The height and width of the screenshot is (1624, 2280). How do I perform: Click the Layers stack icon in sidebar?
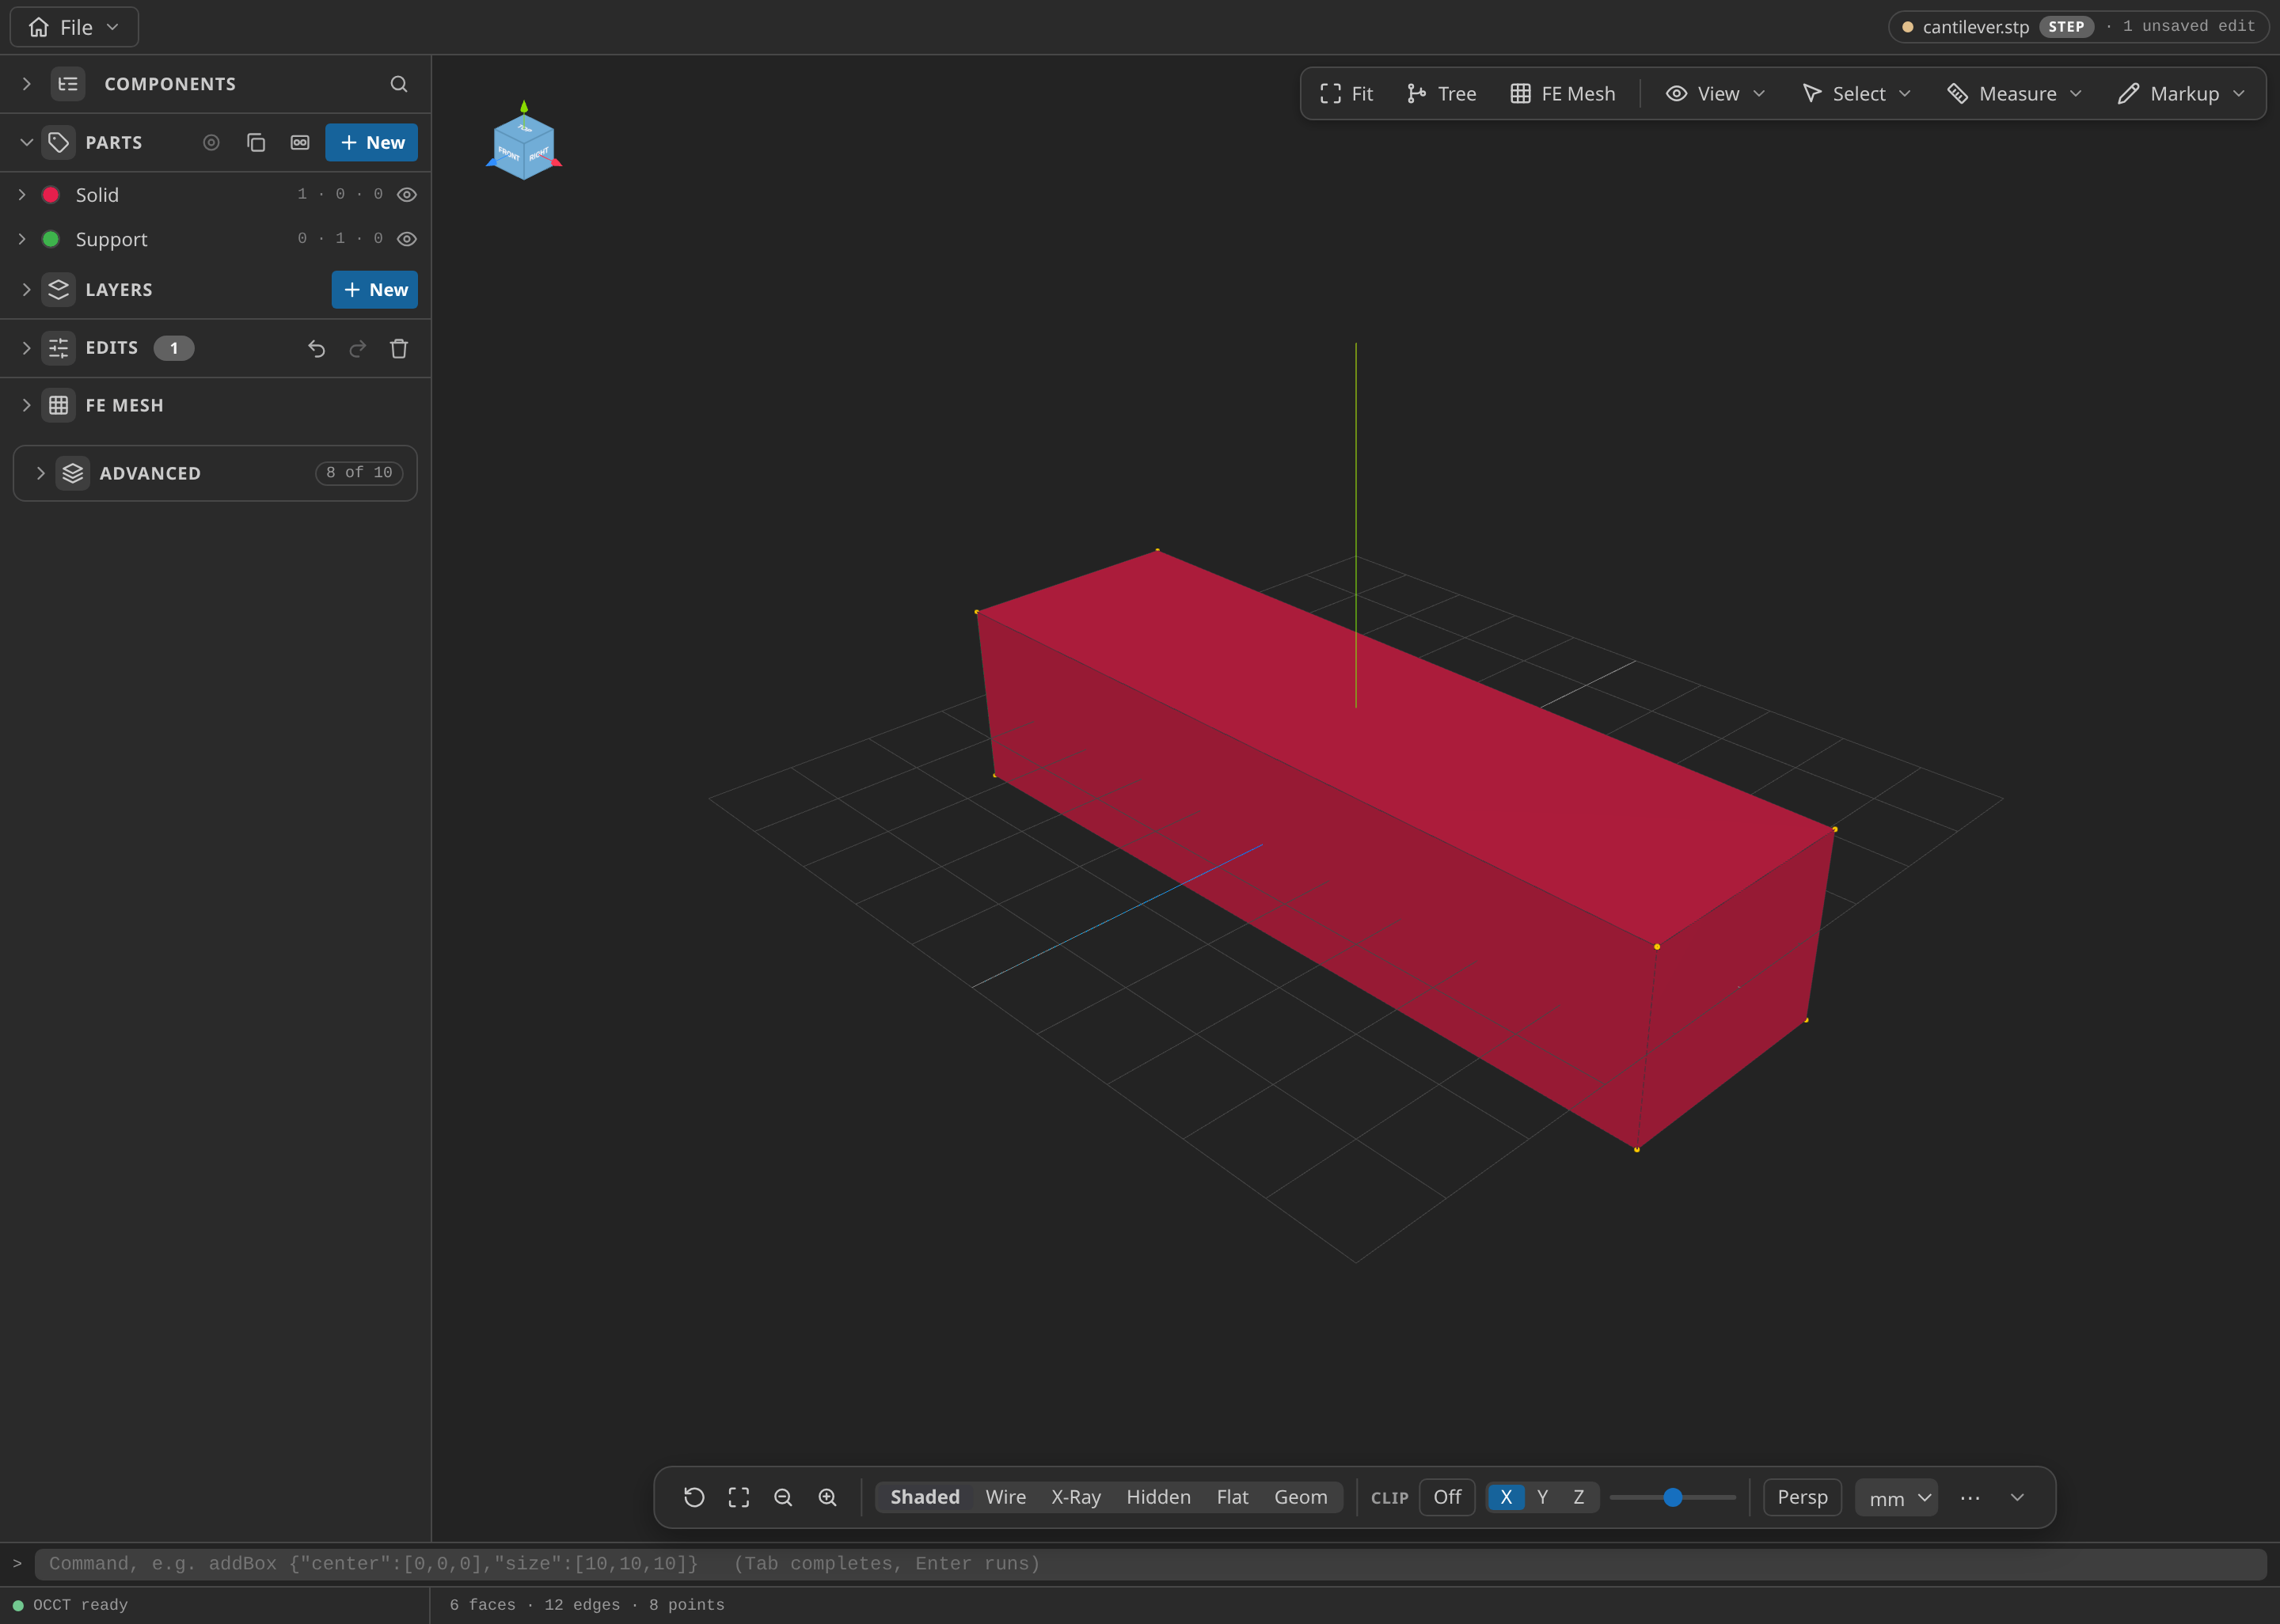point(59,290)
